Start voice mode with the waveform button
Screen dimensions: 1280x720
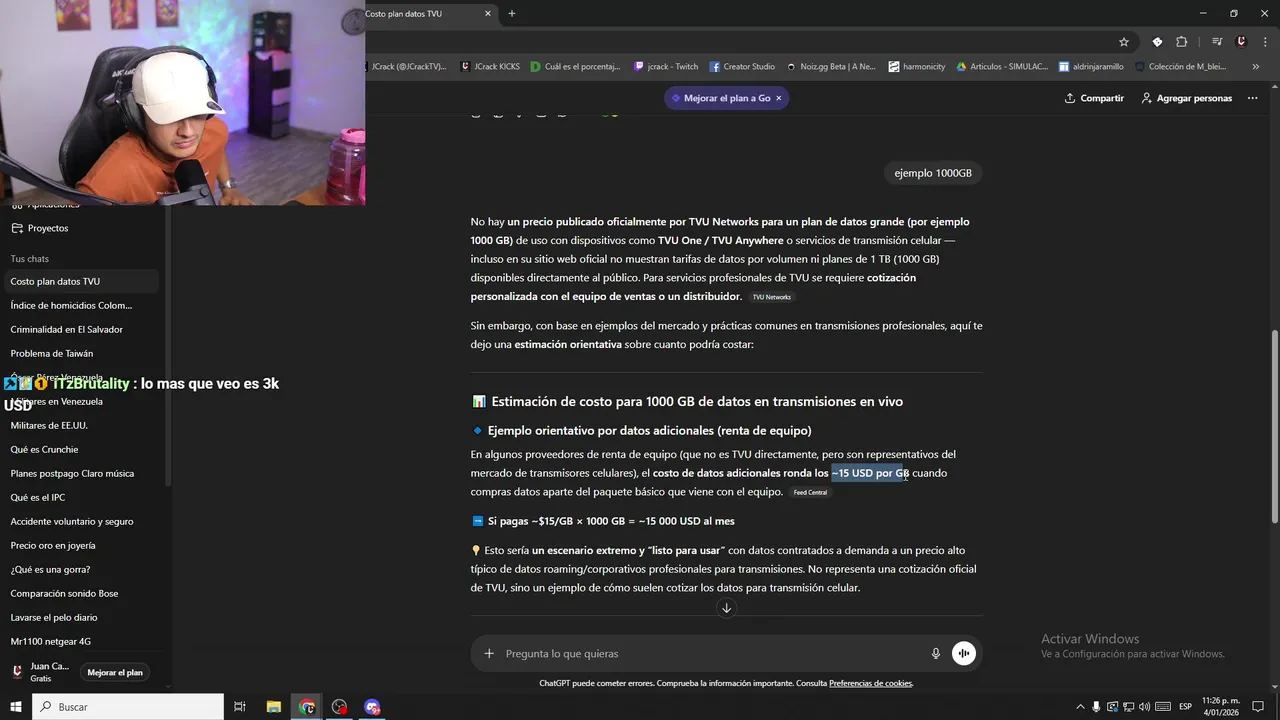[964, 654]
